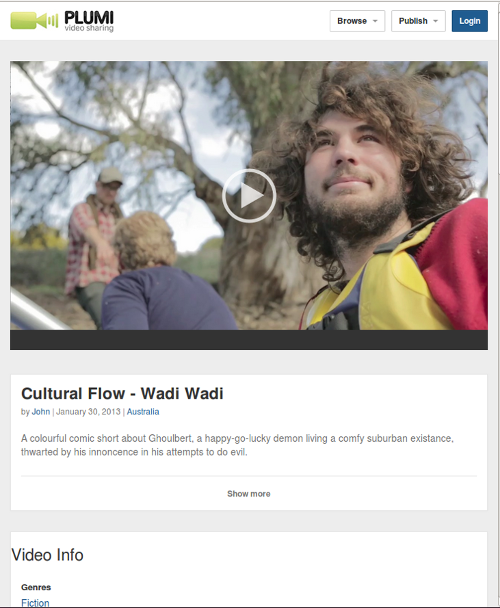Image resolution: width=500 pixels, height=608 pixels.
Task: Open the author link John
Action: point(41,412)
